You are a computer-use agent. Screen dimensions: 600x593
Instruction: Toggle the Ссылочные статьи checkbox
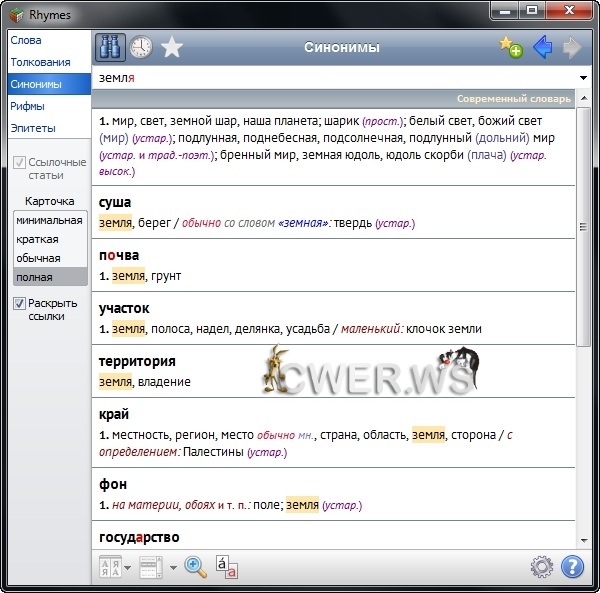click(19, 163)
